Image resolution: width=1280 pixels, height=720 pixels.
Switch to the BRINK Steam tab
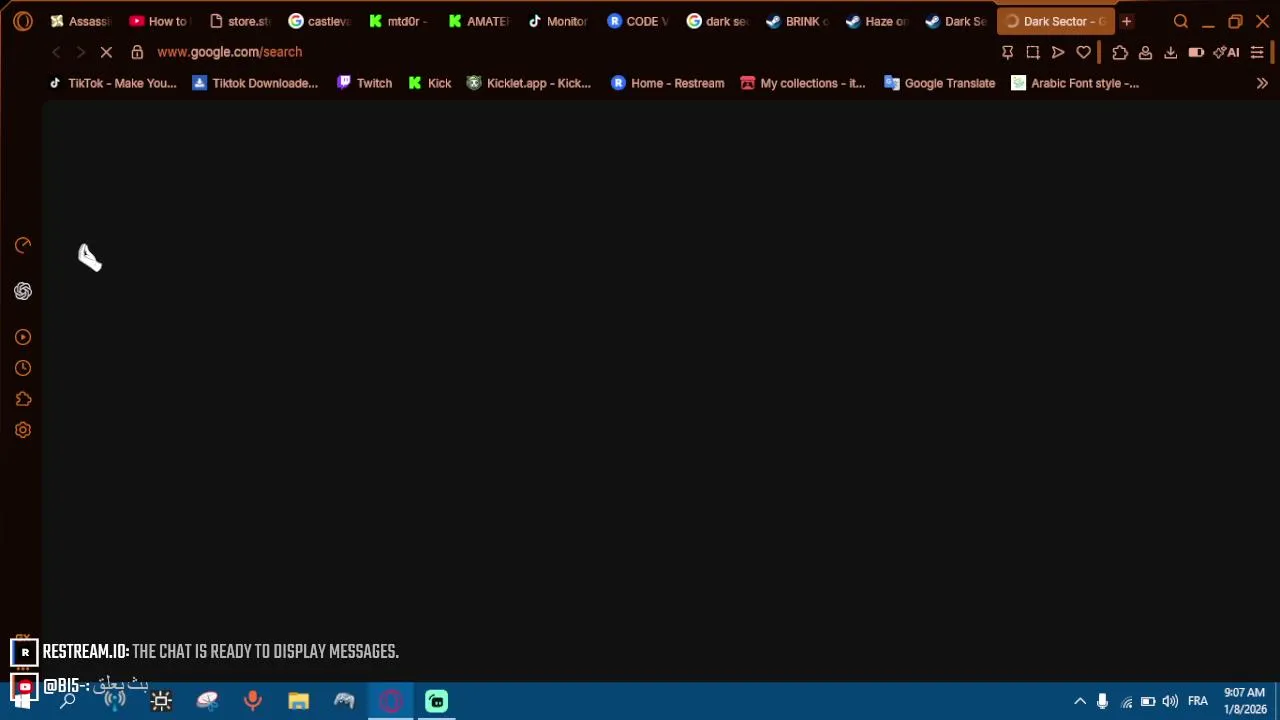795,21
